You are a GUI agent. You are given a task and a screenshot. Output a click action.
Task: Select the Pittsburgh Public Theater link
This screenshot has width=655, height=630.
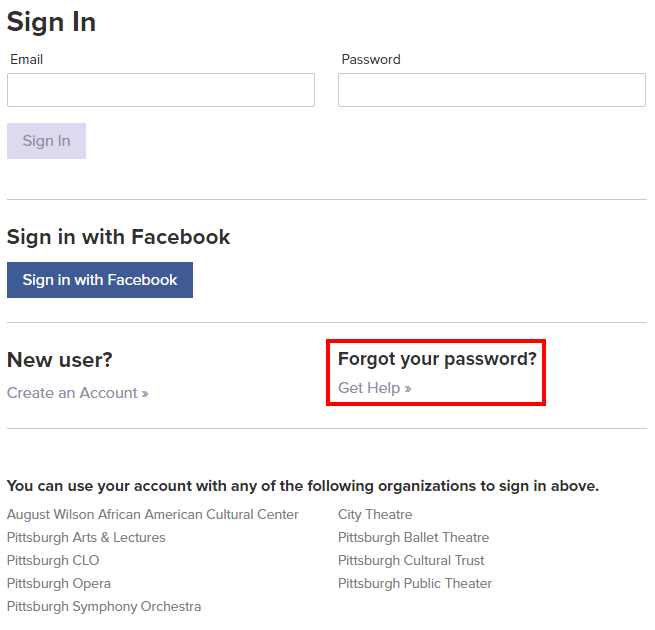point(415,584)
